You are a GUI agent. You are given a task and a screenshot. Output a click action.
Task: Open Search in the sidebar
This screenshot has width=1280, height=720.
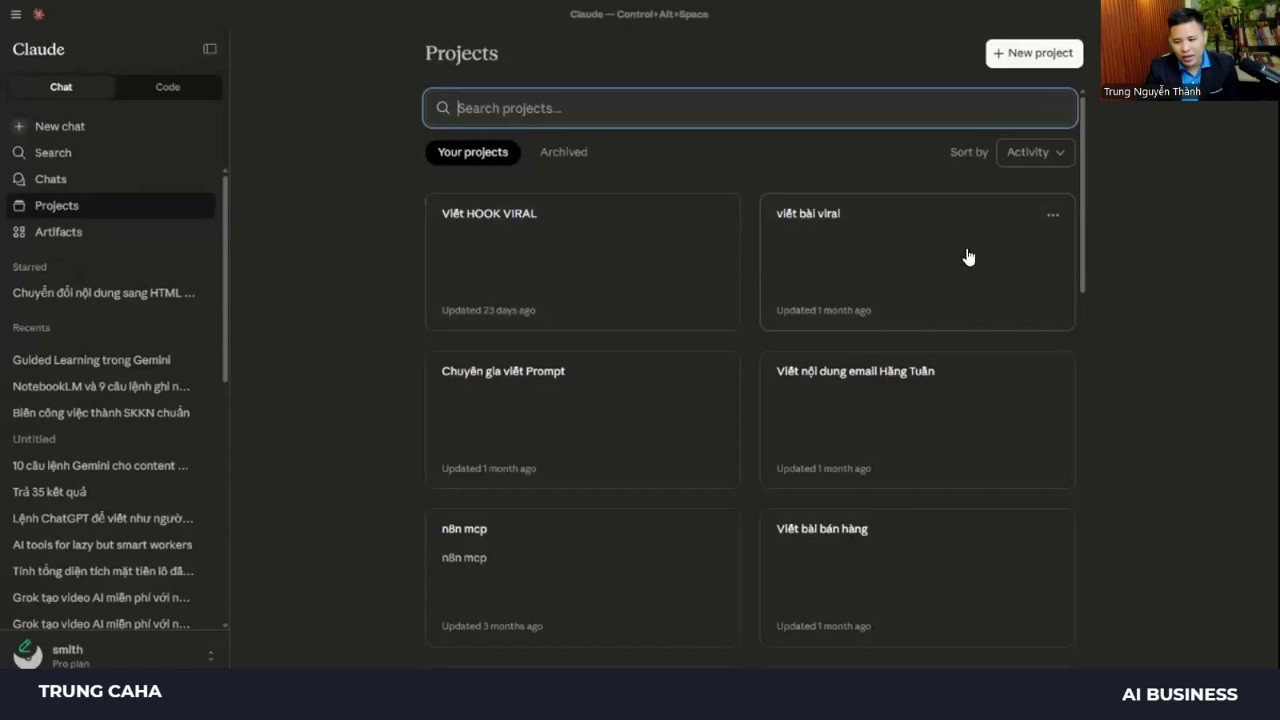click(110, 153)
